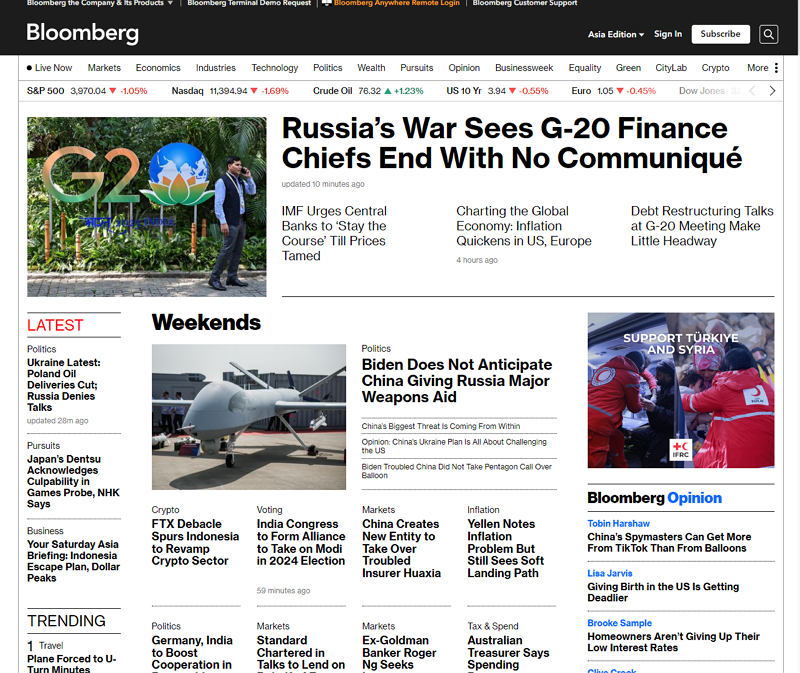Open FTX Debacle Spurs Indonesia story
This screenshot has width=800, height=673.
(x=195, y=542)
